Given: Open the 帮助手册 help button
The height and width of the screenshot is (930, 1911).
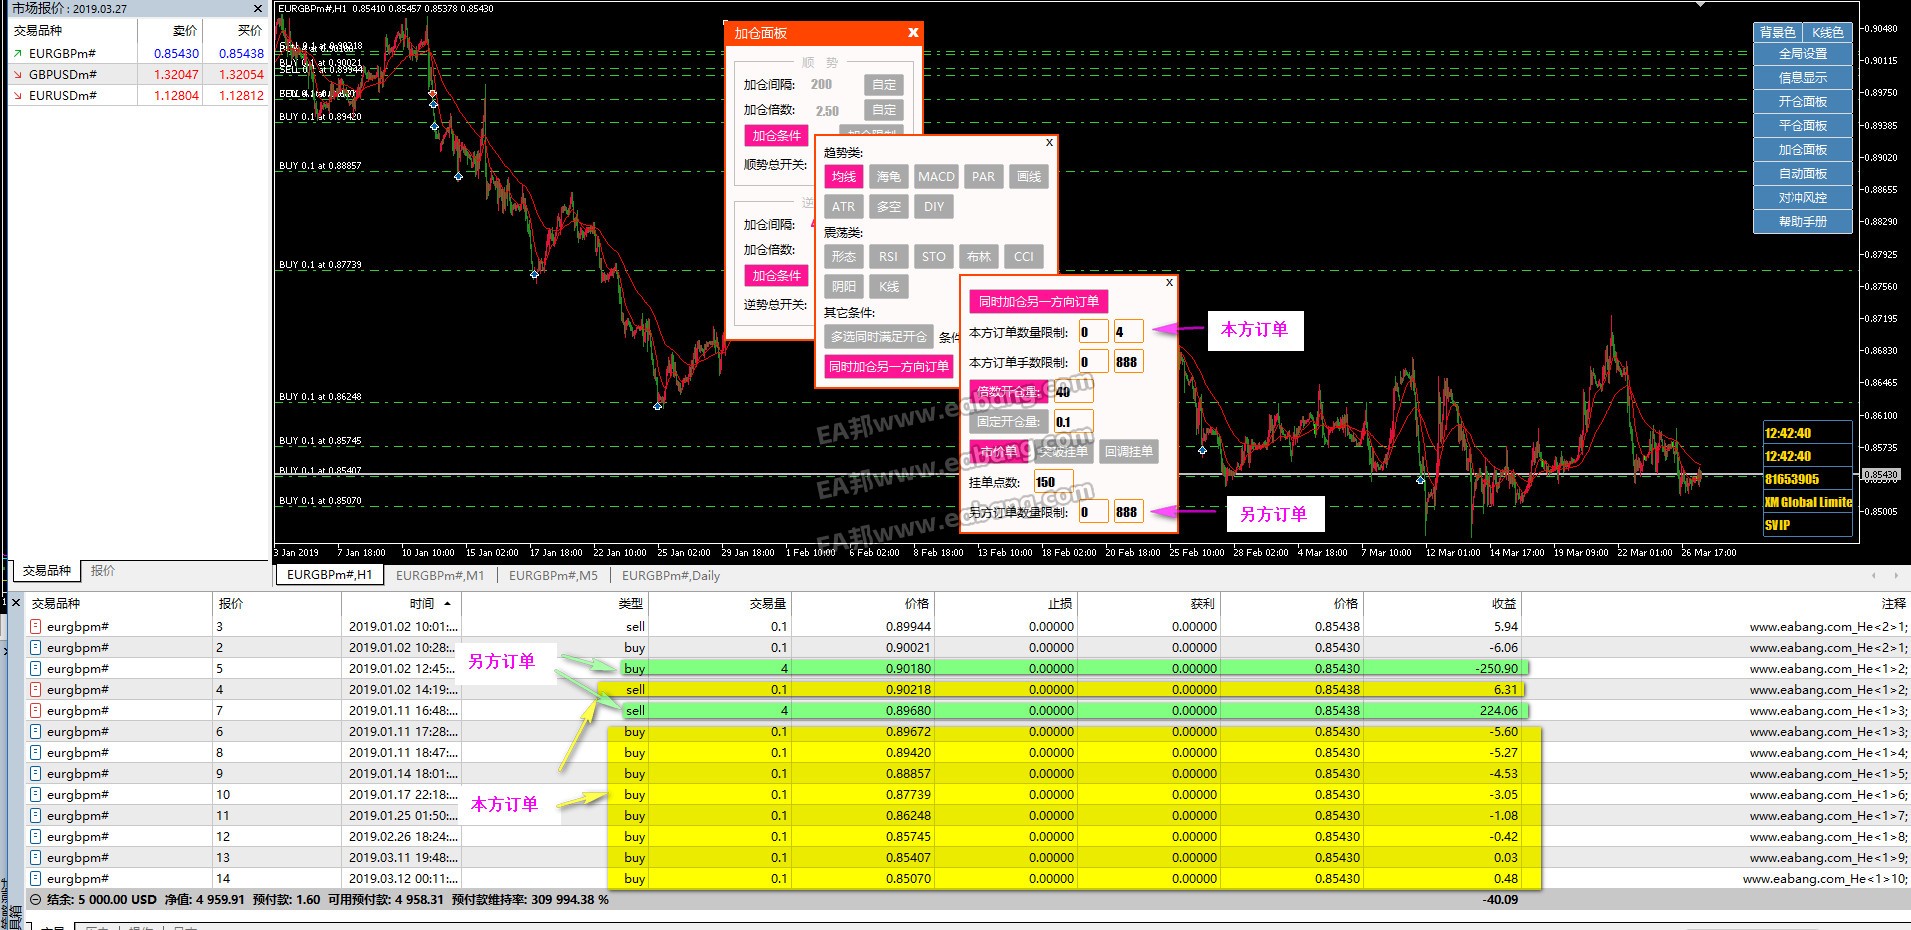Looking at the screenshot, I should click(1802, 222).
